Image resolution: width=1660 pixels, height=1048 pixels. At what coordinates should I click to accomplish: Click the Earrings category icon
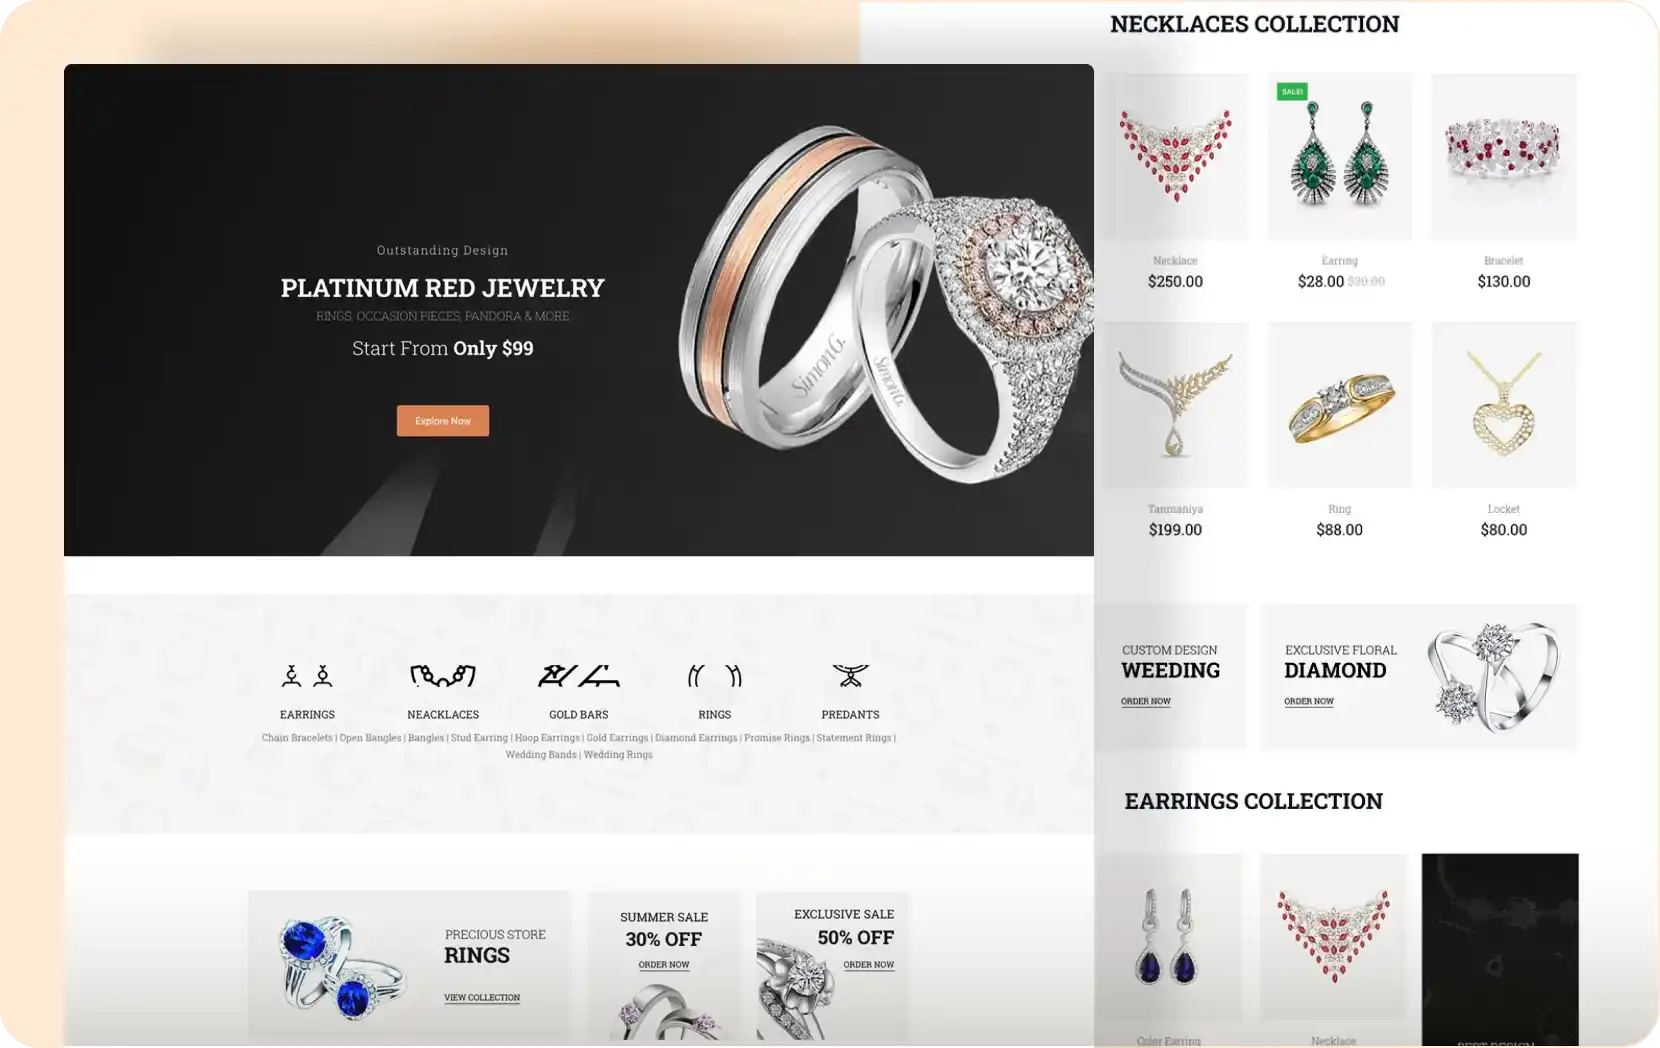(307, 677)
